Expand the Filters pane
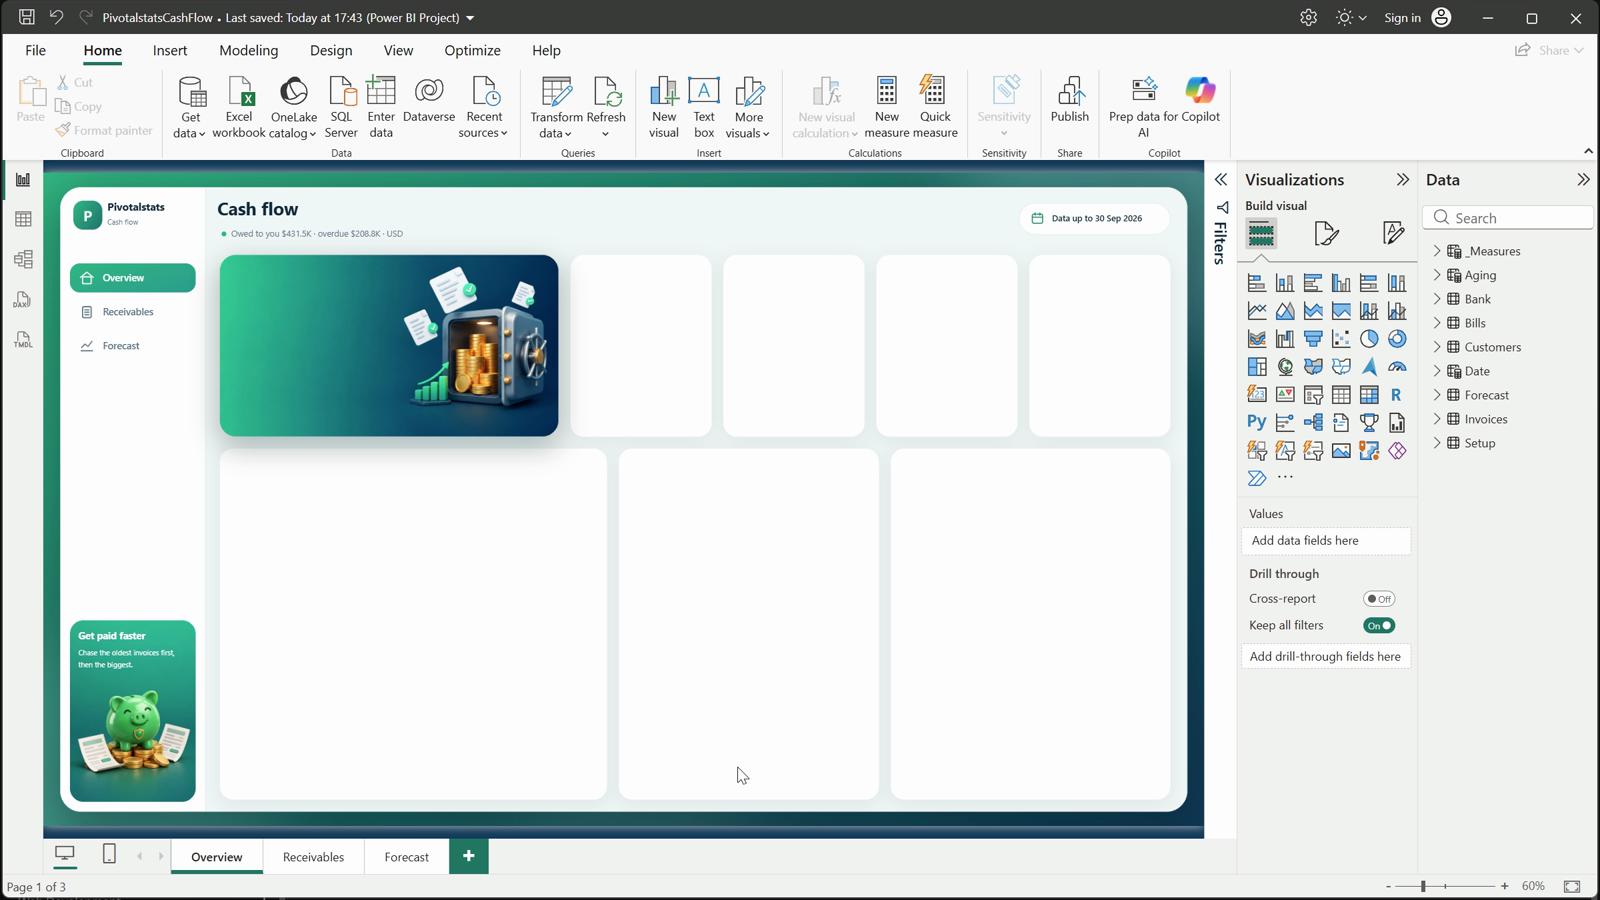 coord(1221,180)
